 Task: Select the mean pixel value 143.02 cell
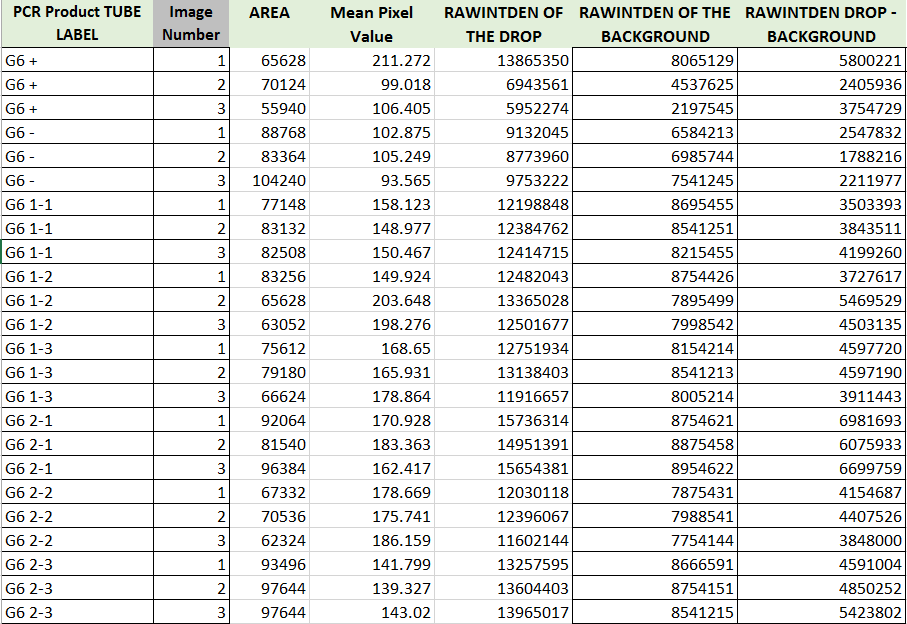pyautogui.click(x=371, y=612)
